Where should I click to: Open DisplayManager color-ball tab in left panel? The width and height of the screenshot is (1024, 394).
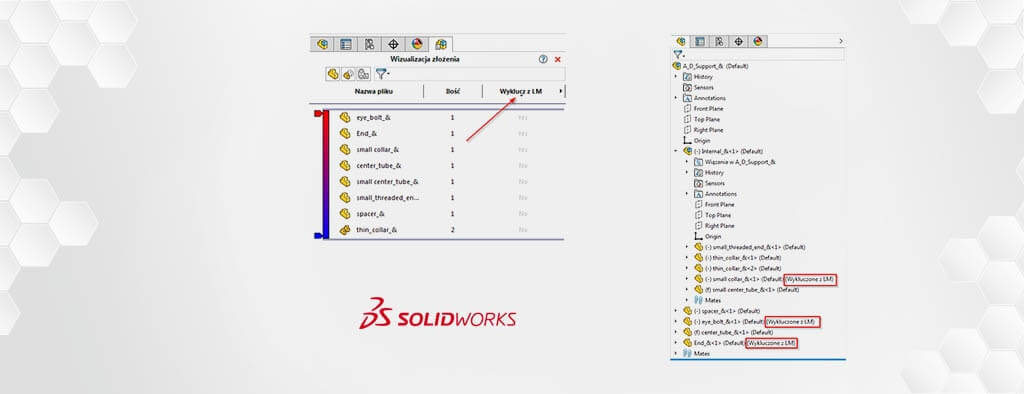click(417, 44)
